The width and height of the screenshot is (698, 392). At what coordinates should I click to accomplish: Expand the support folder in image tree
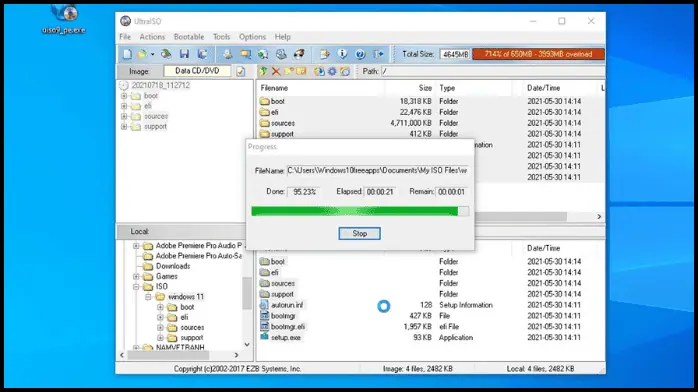(124, 126)
